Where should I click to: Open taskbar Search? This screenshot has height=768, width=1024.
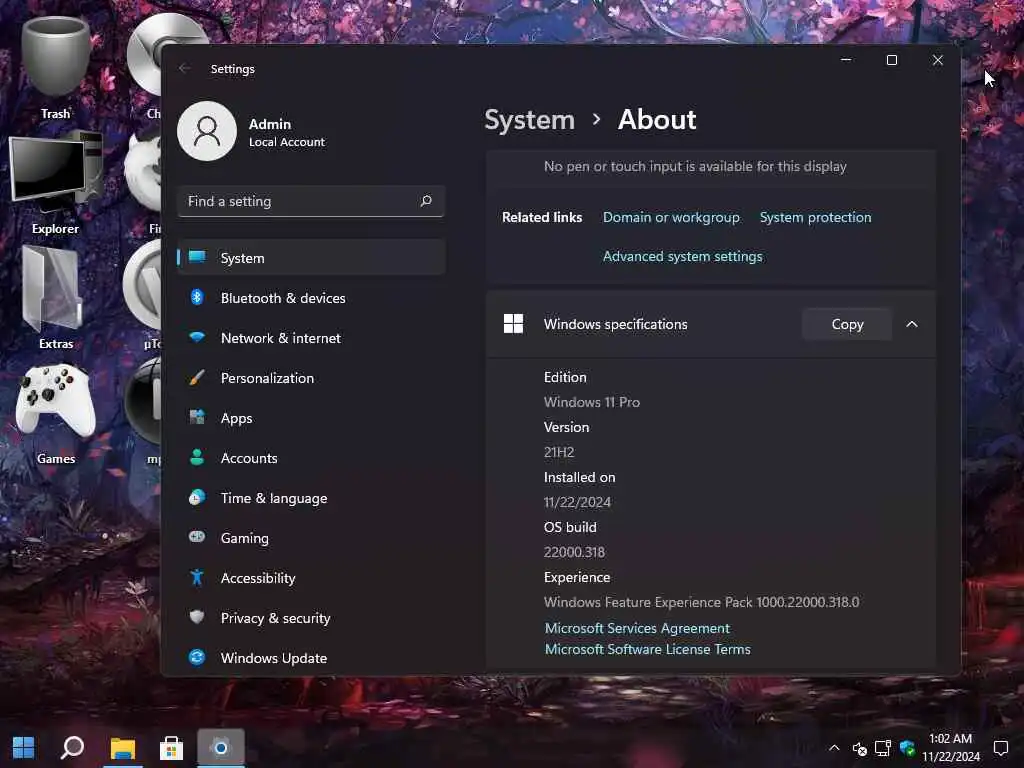[72, 747]
